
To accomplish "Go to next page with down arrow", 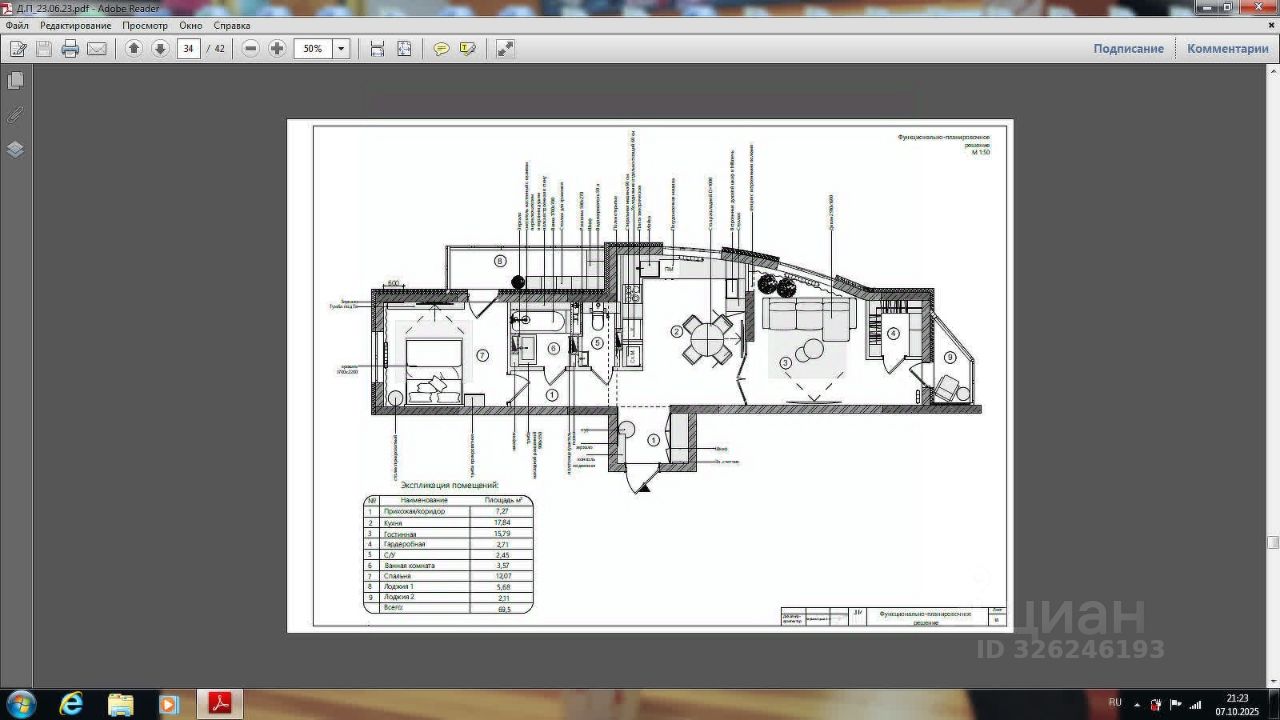I will coord(160,49).
